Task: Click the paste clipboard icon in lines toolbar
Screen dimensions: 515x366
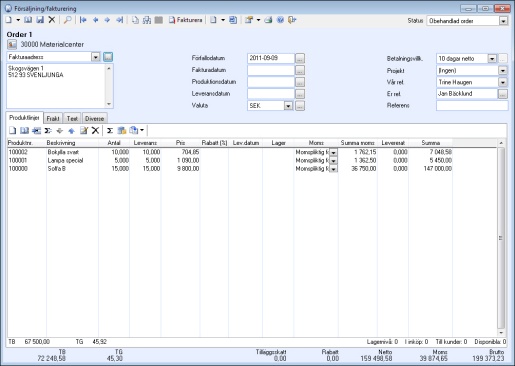Action: (122, 130)
